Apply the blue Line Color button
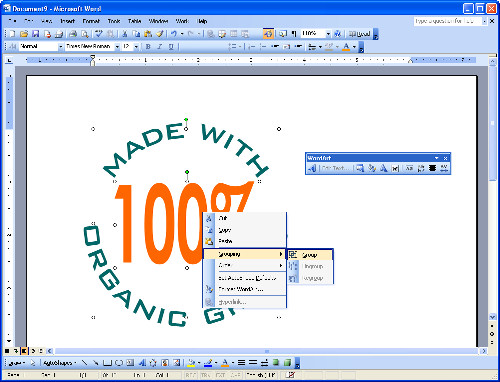Image resolution: width=500 pixels, height=382 pixels. (x=208, y=363)
